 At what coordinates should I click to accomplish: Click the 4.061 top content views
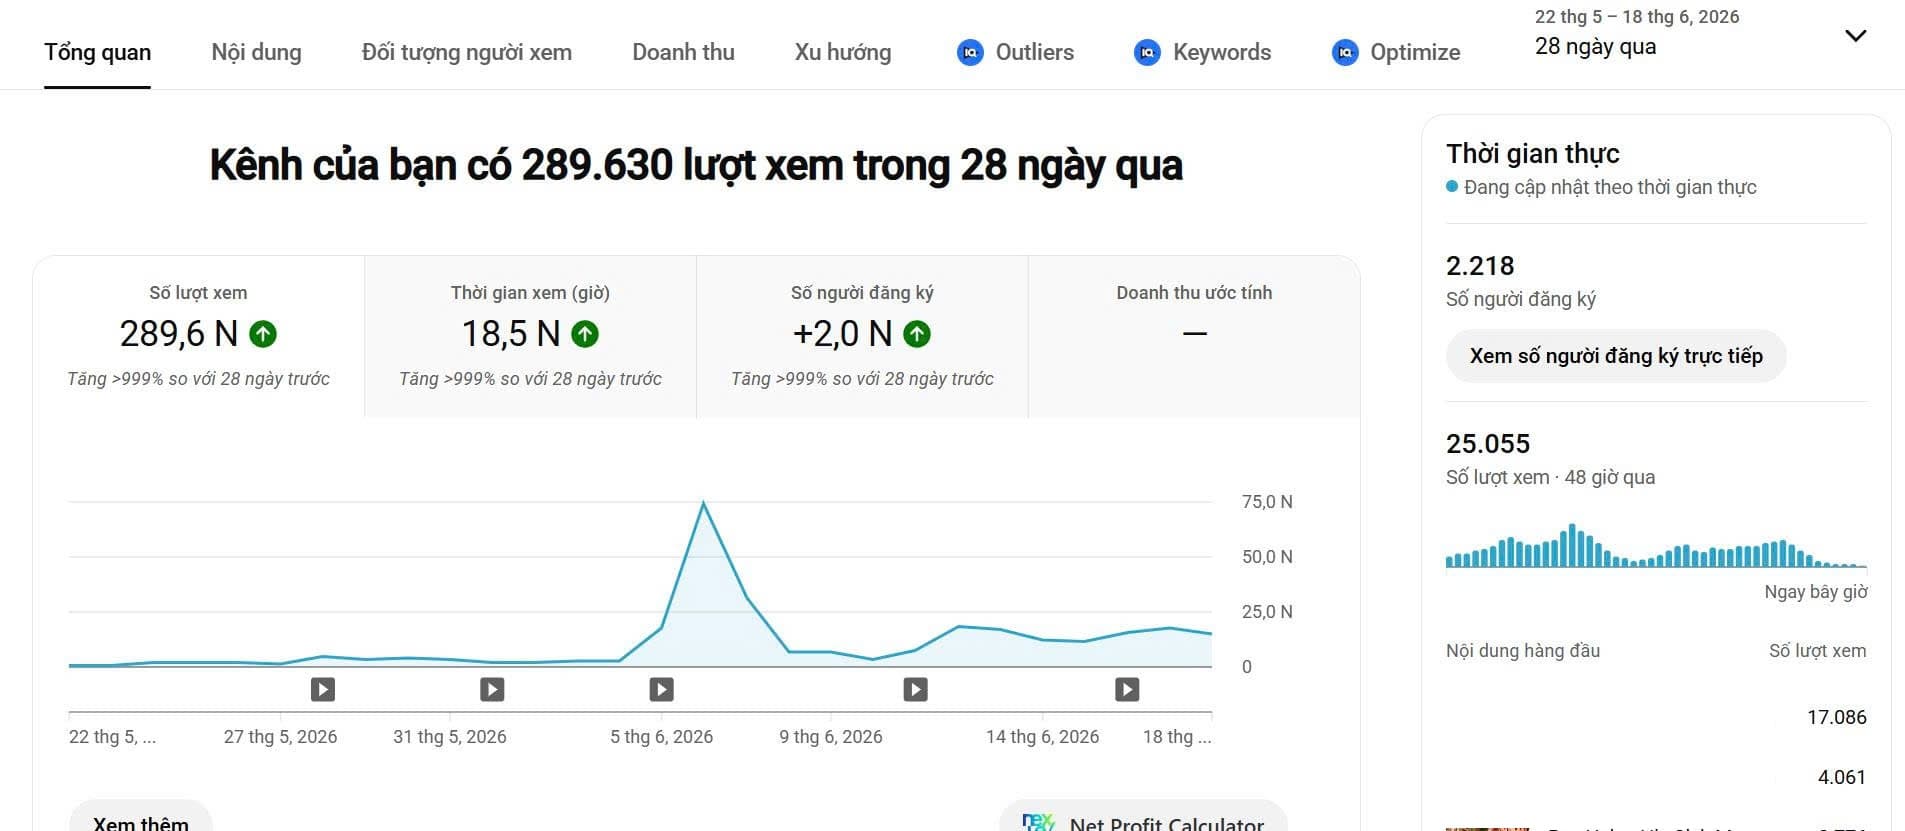point(1842,777)
